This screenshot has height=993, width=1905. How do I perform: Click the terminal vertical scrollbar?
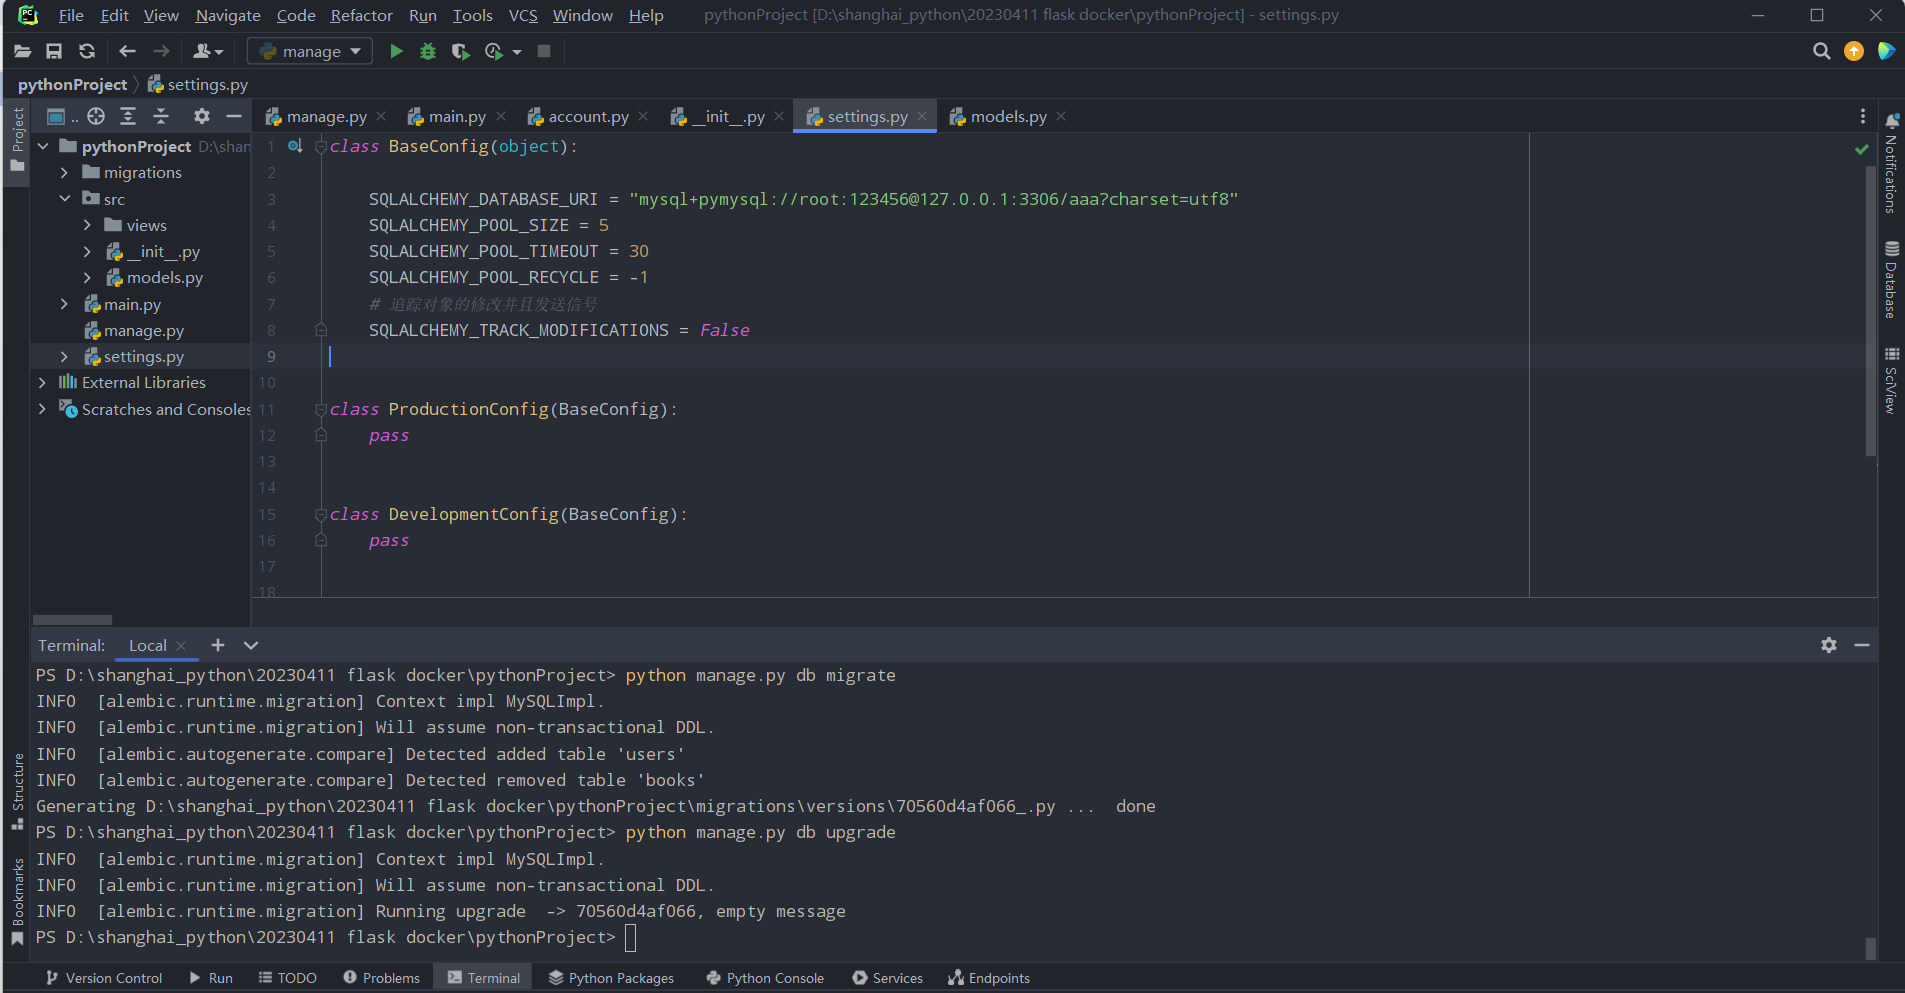pos(1870,947)
